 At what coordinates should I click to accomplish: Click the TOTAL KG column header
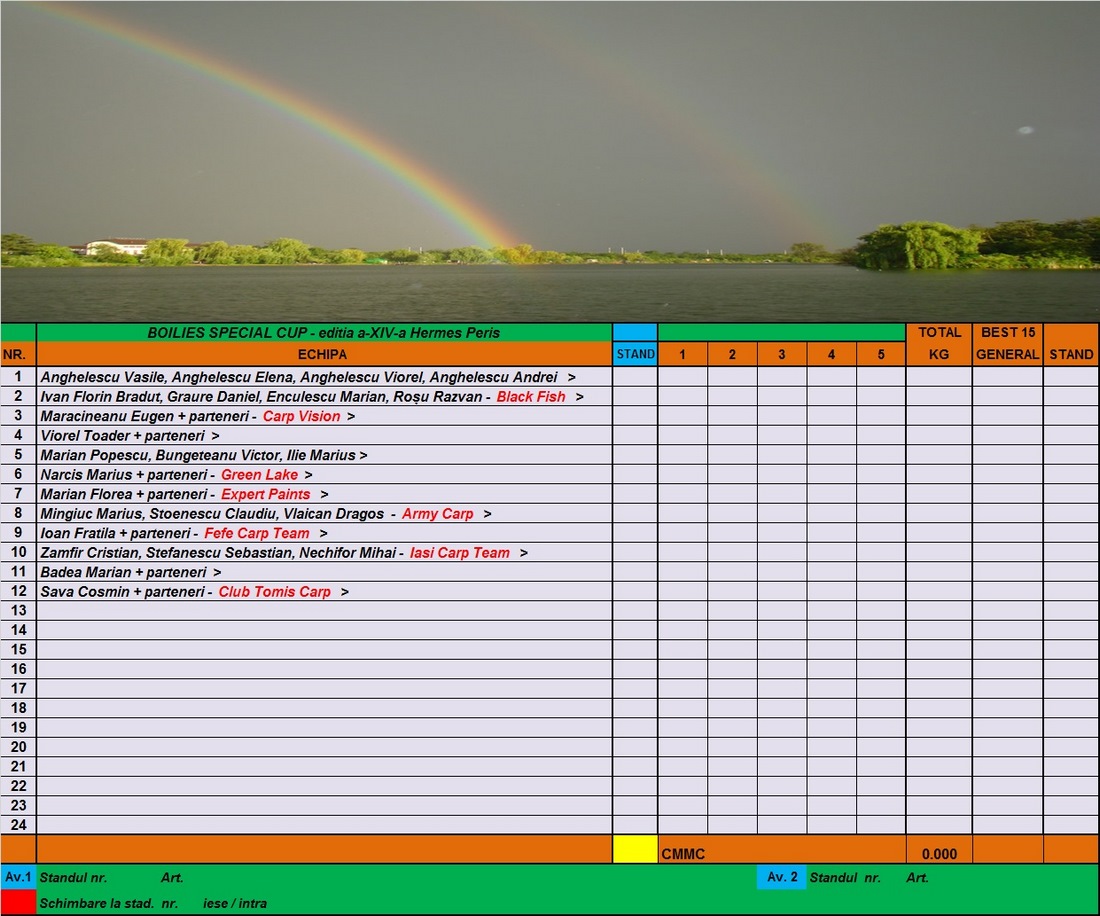click(939, 343)
